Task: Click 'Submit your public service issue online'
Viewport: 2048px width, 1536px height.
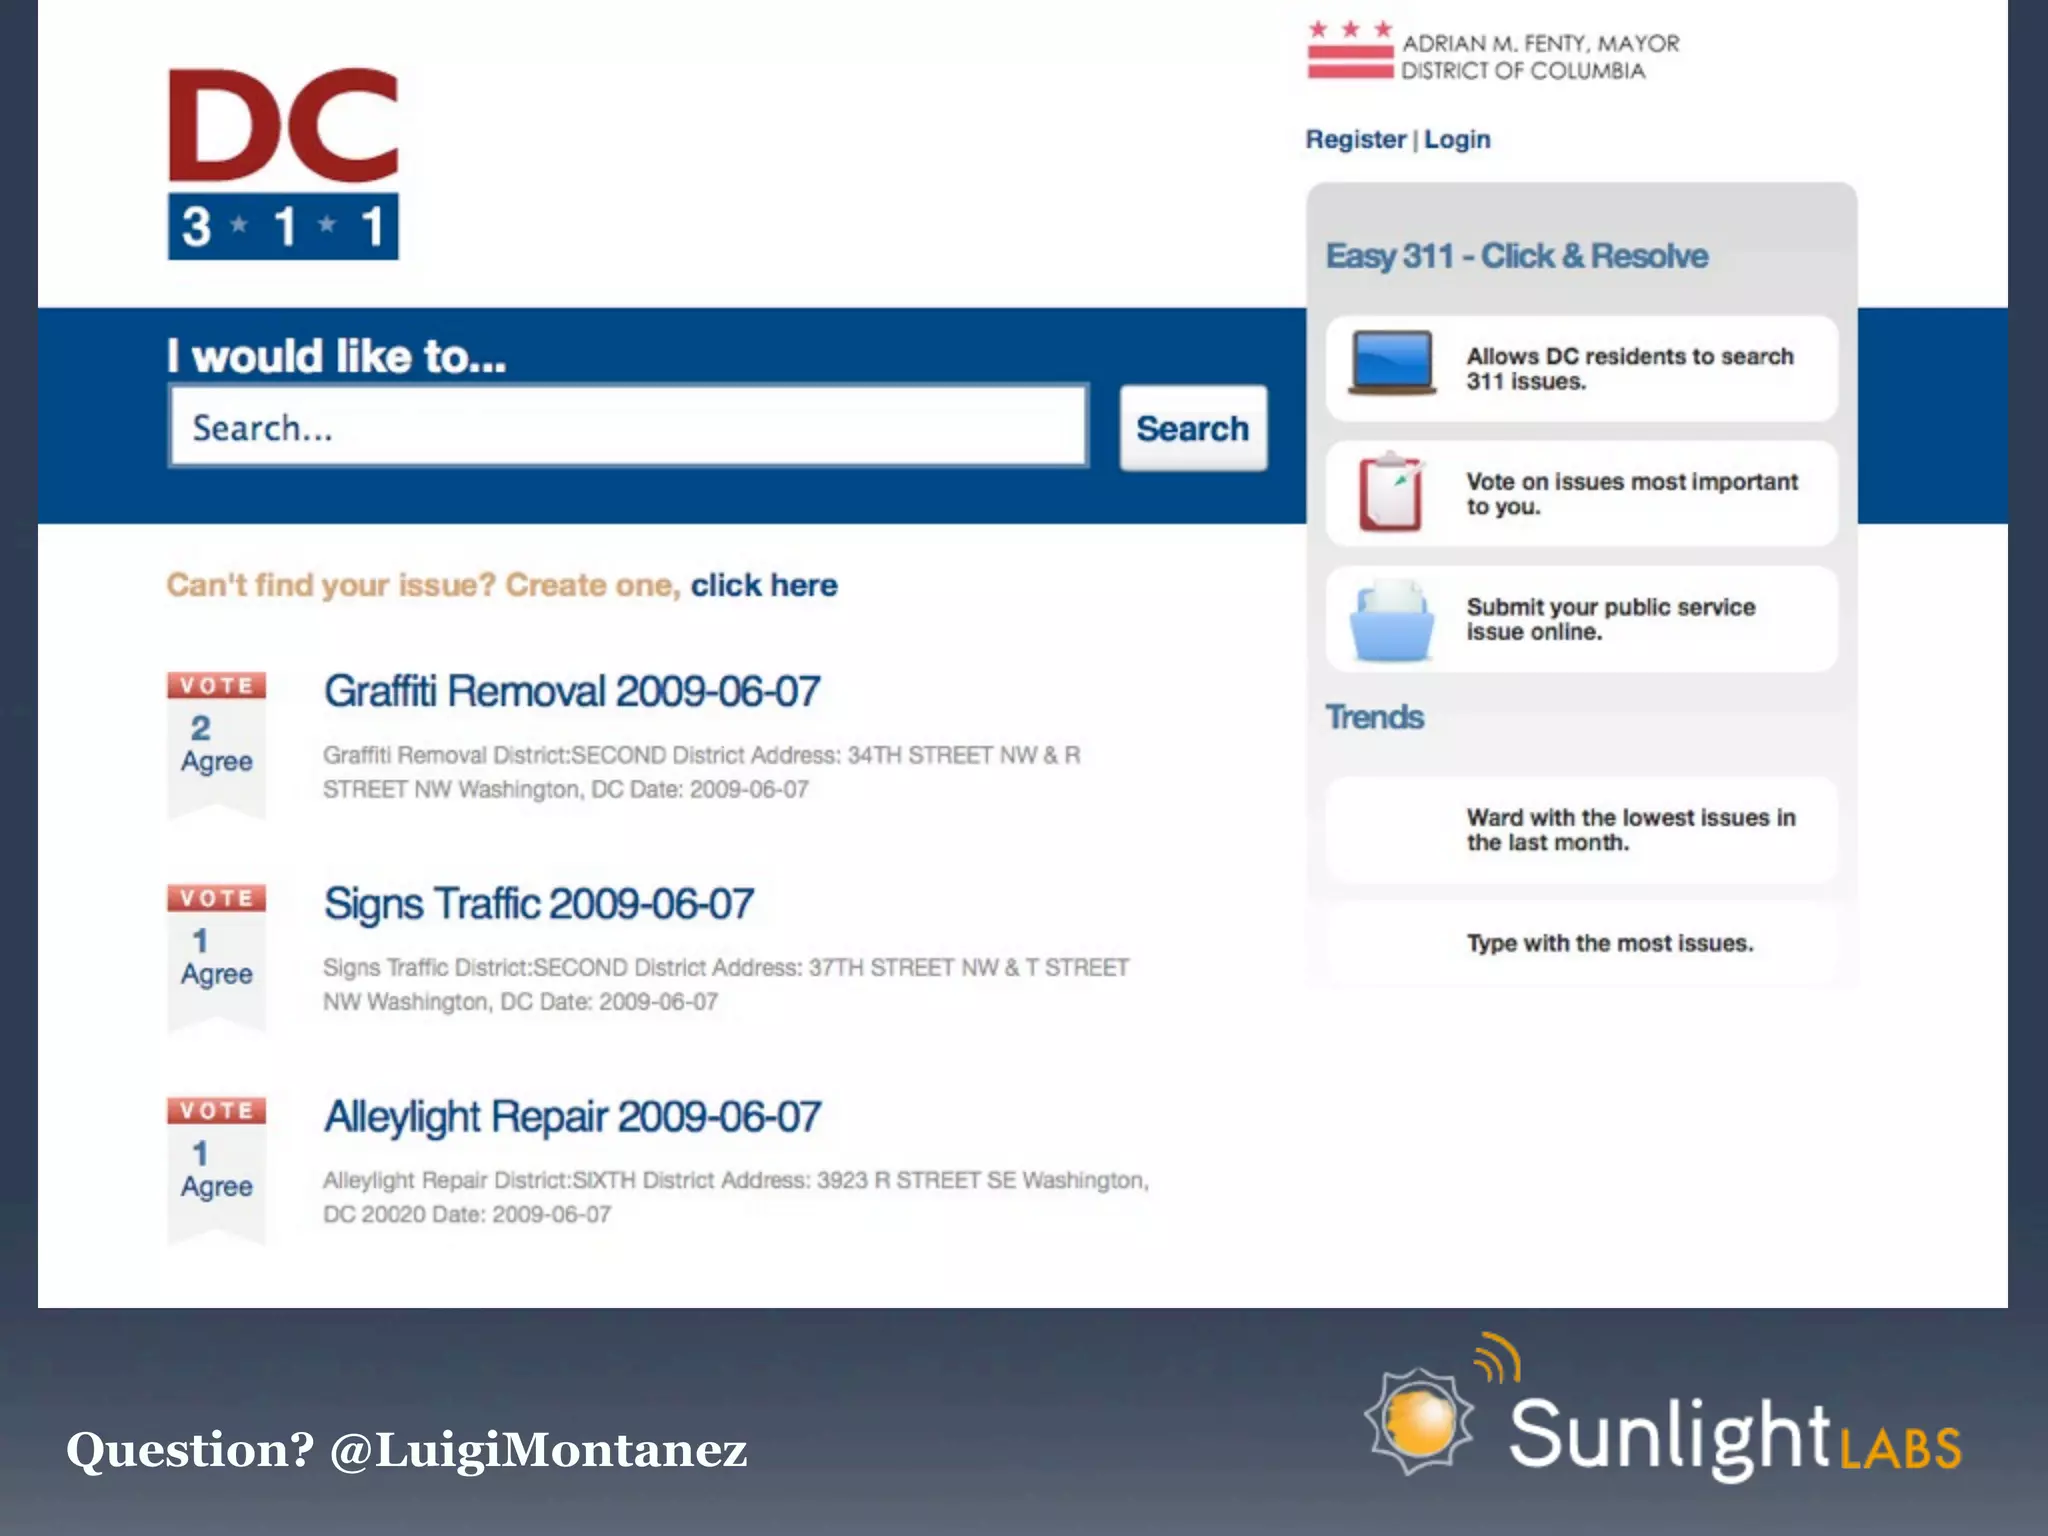Action: (1610, 620)
